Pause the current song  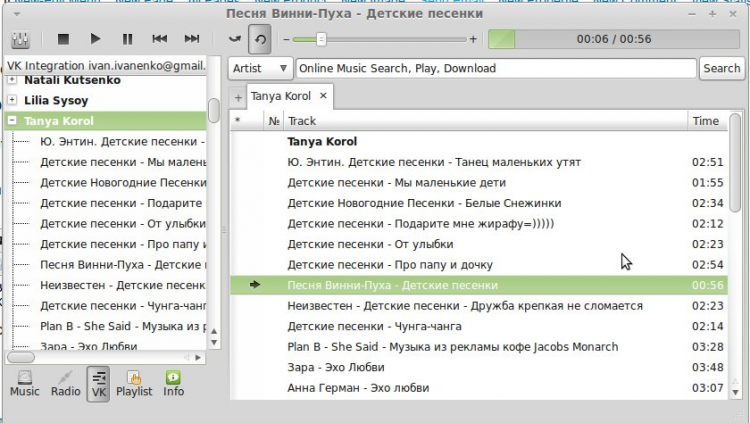(x=127, y=39)
